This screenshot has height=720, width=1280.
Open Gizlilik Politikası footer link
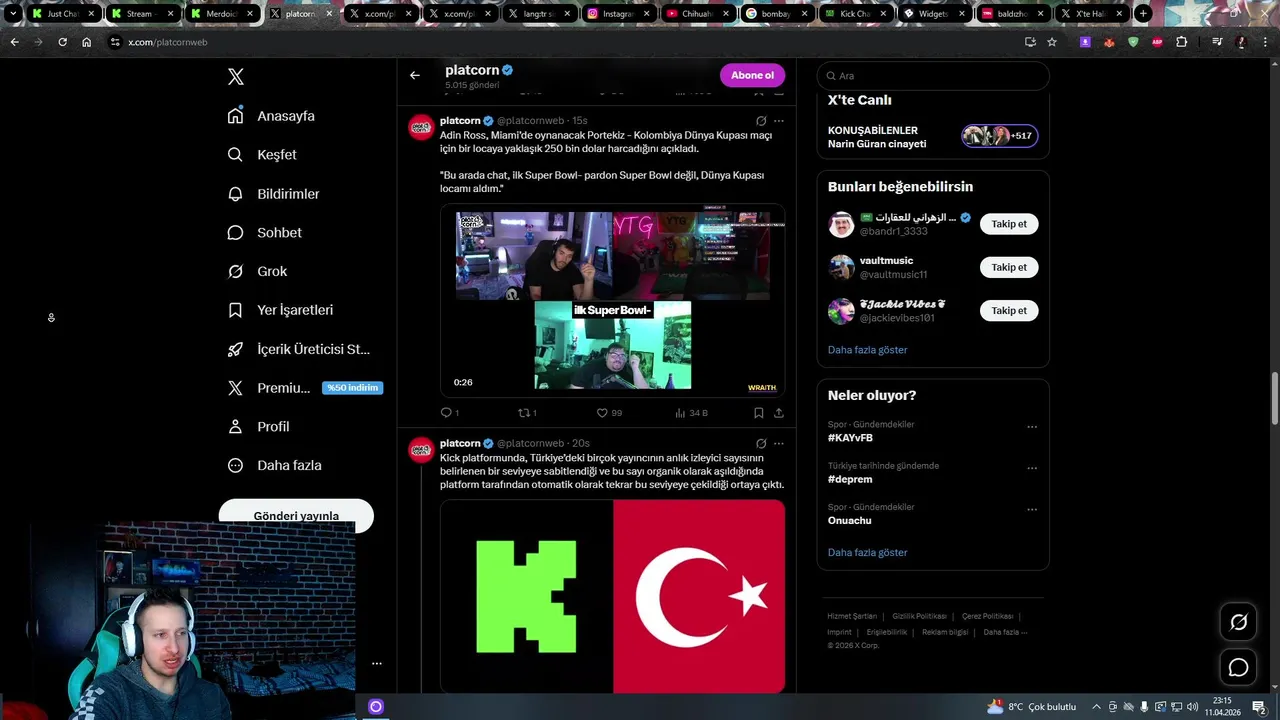point(919,616)
